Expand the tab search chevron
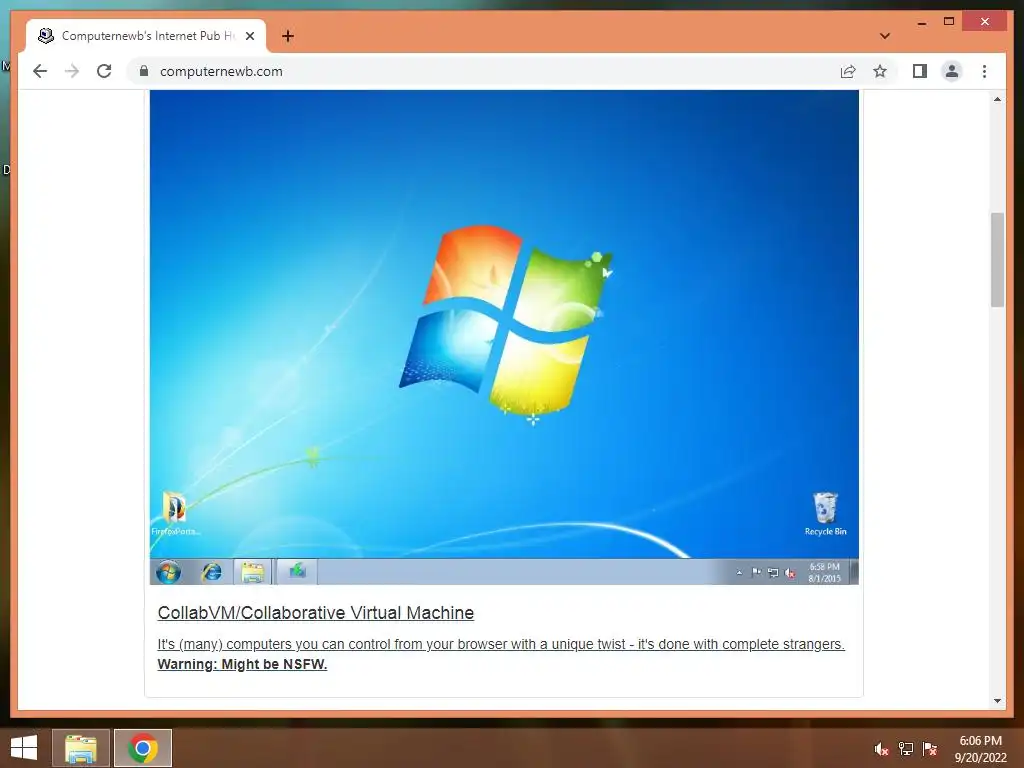The height and width of the screenshot is (768, 1024). point(885,36)
